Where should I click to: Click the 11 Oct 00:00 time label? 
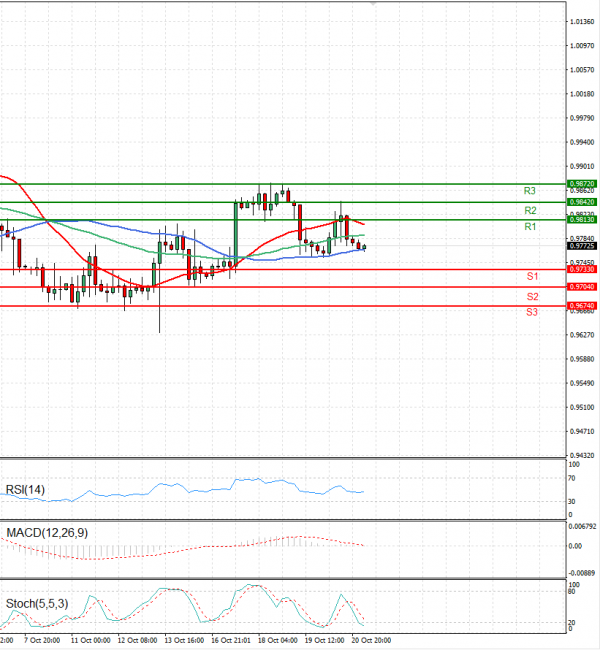(90, 640)
